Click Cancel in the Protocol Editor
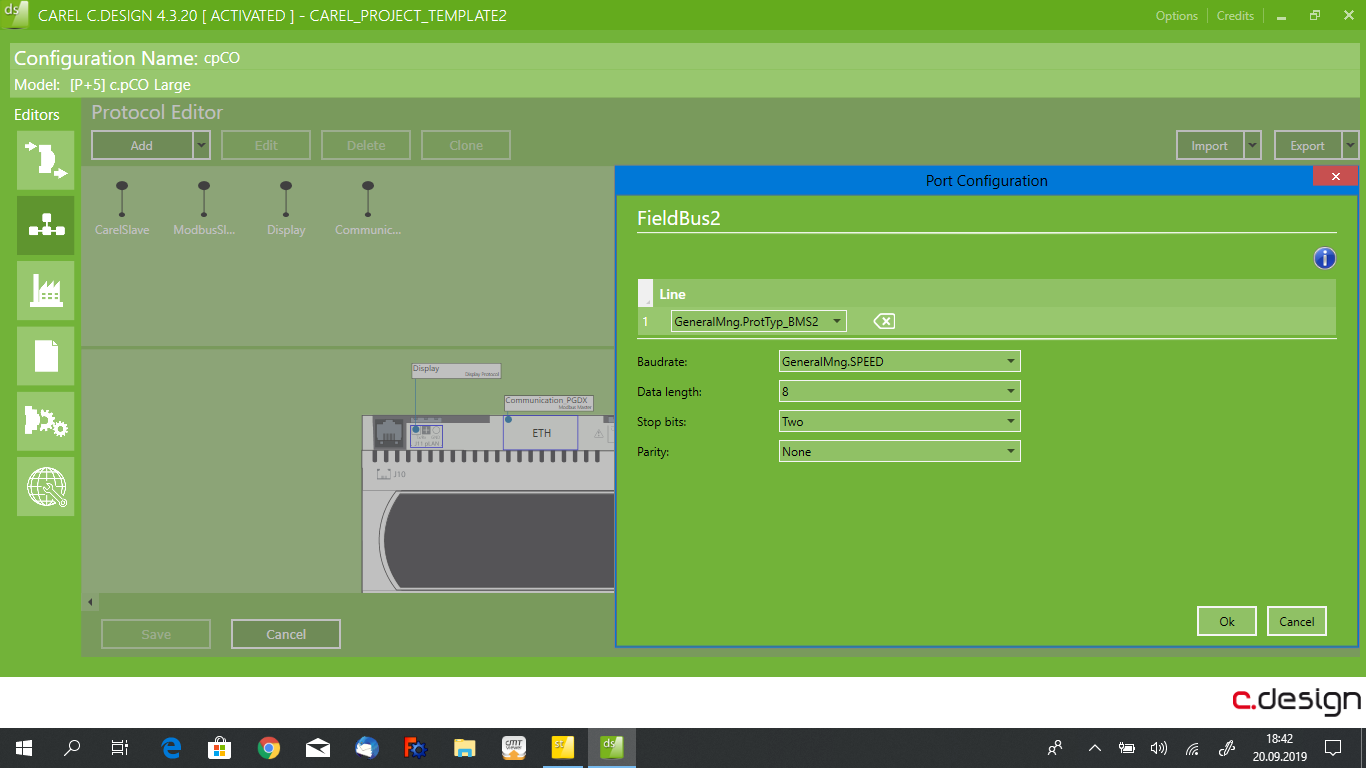This screenshot has height=768, width=1366. click(x=286, y=634)
